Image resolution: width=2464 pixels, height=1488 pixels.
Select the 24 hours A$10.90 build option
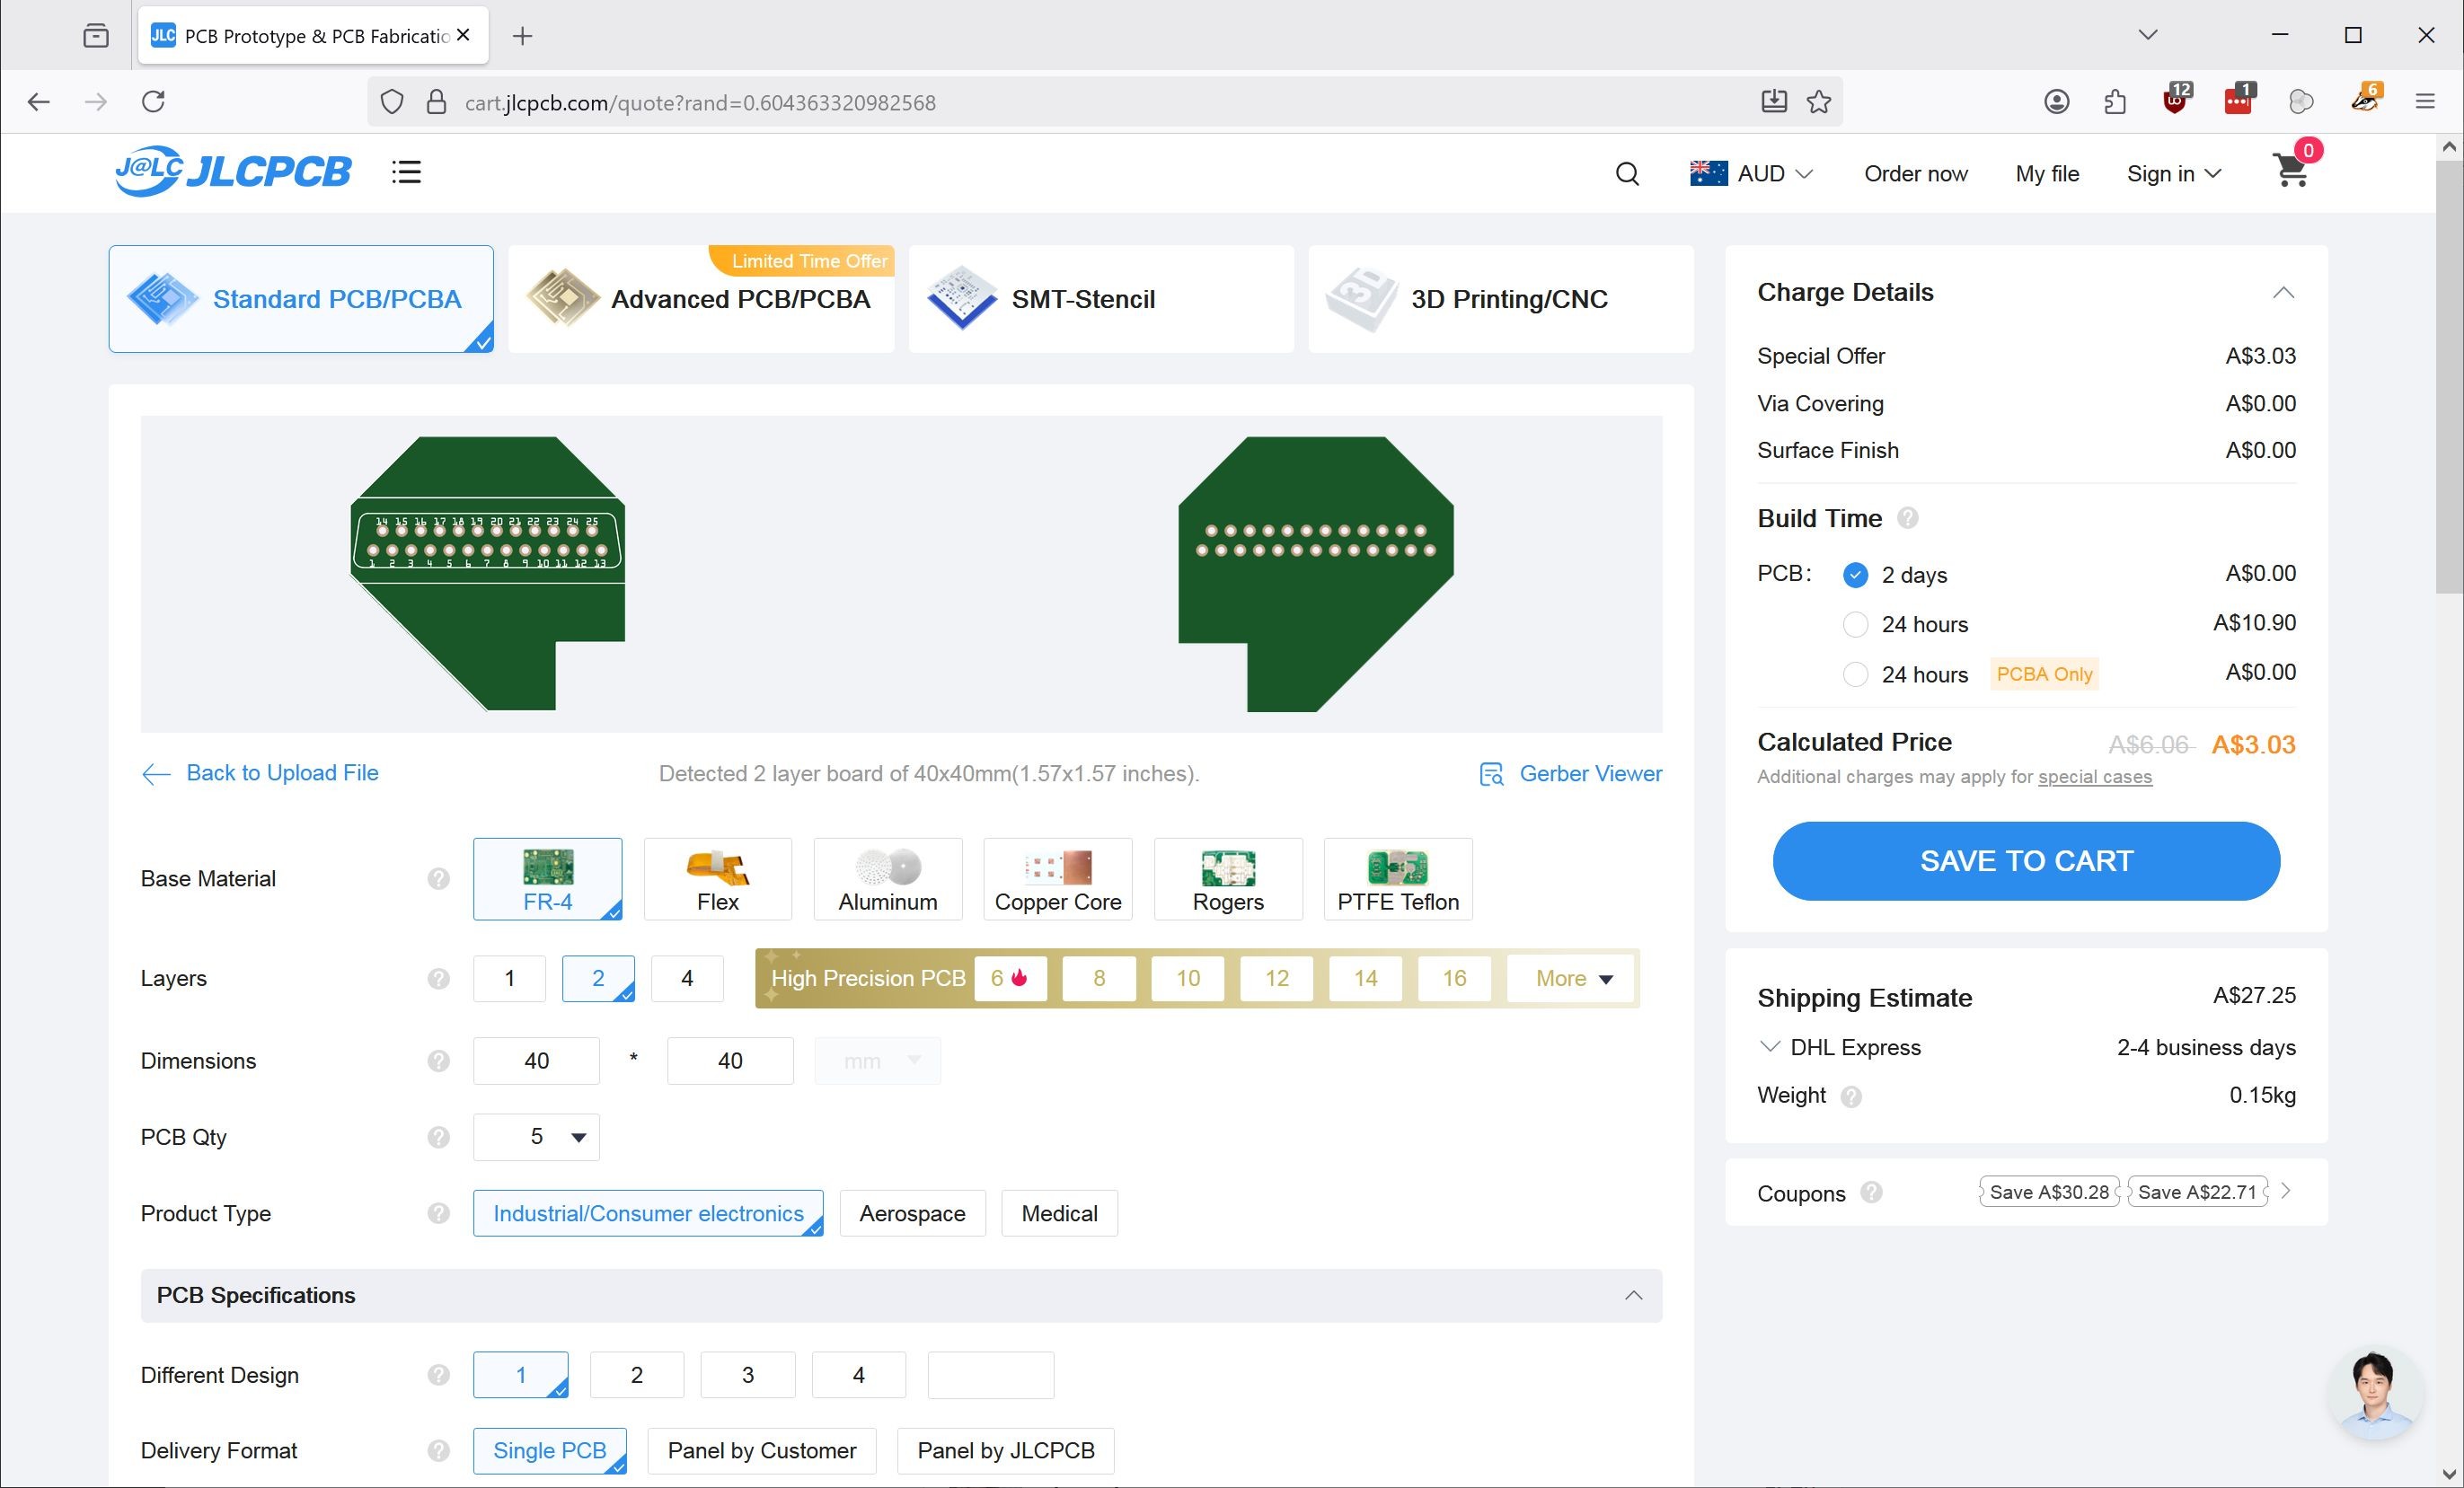tap(1855, 625)
